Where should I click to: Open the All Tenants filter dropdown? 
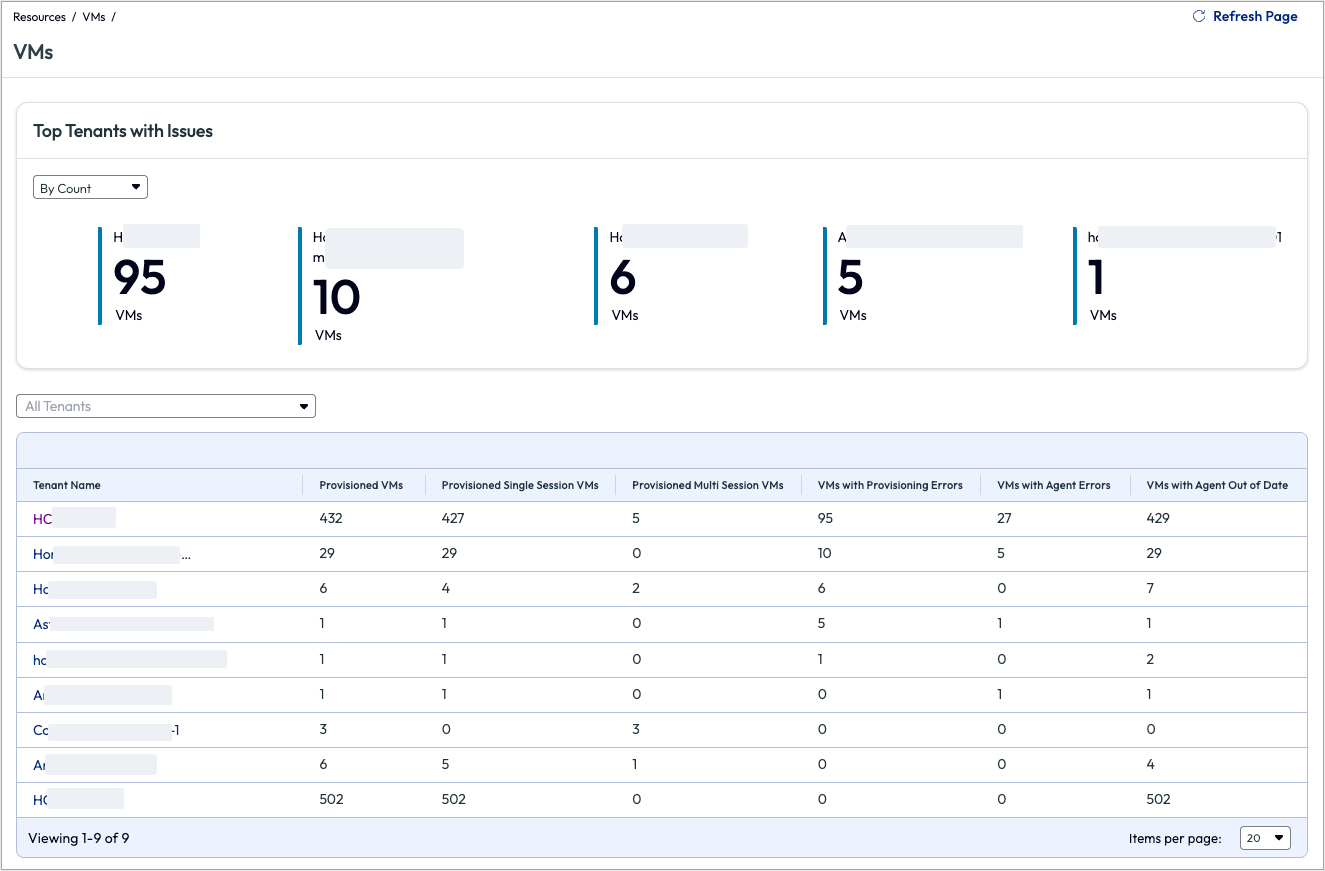(x=166, y=406)
